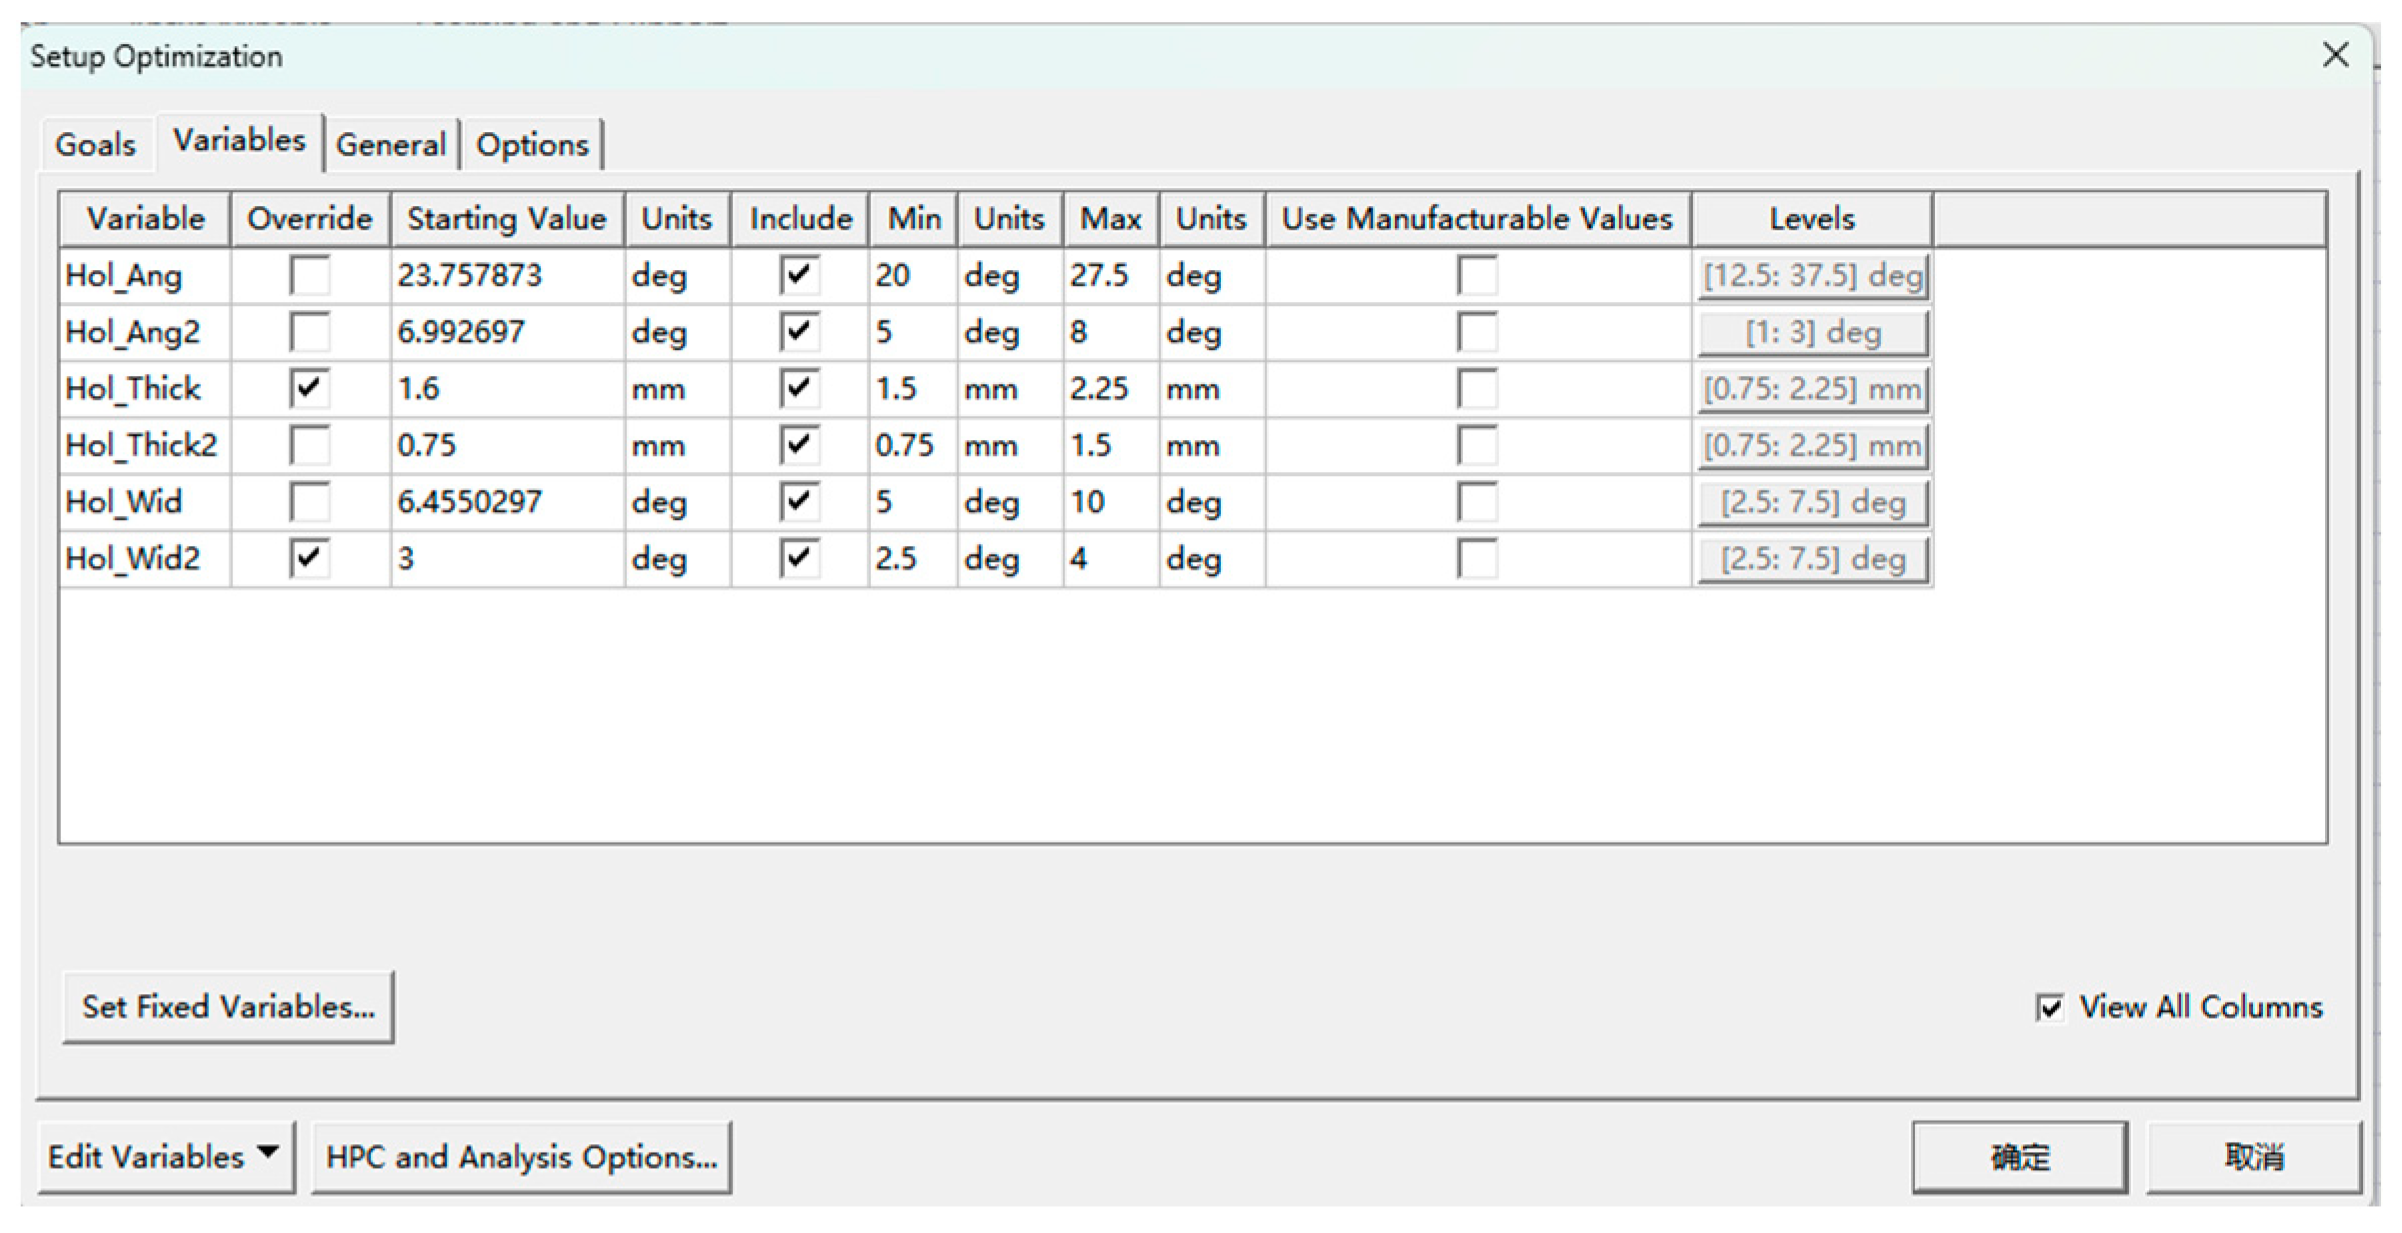Open the Options tab
Viewport: 2402px width, 1233px height.
click(x=532, y=145)
